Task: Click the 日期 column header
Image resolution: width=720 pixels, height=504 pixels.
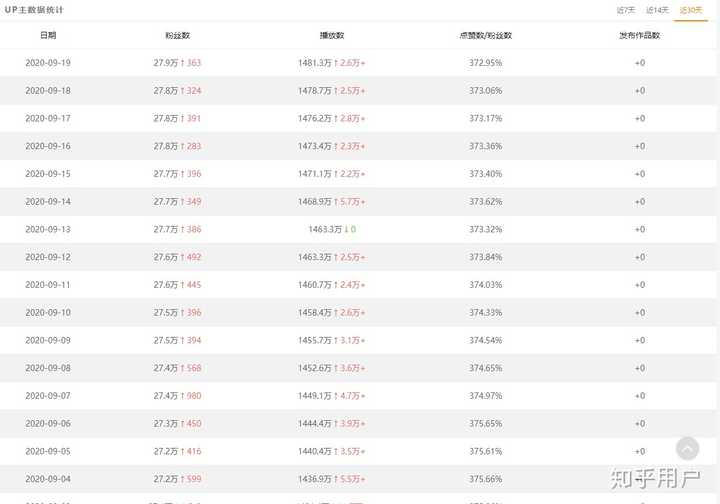Action: pyautogui.click(x=48, y=35)
